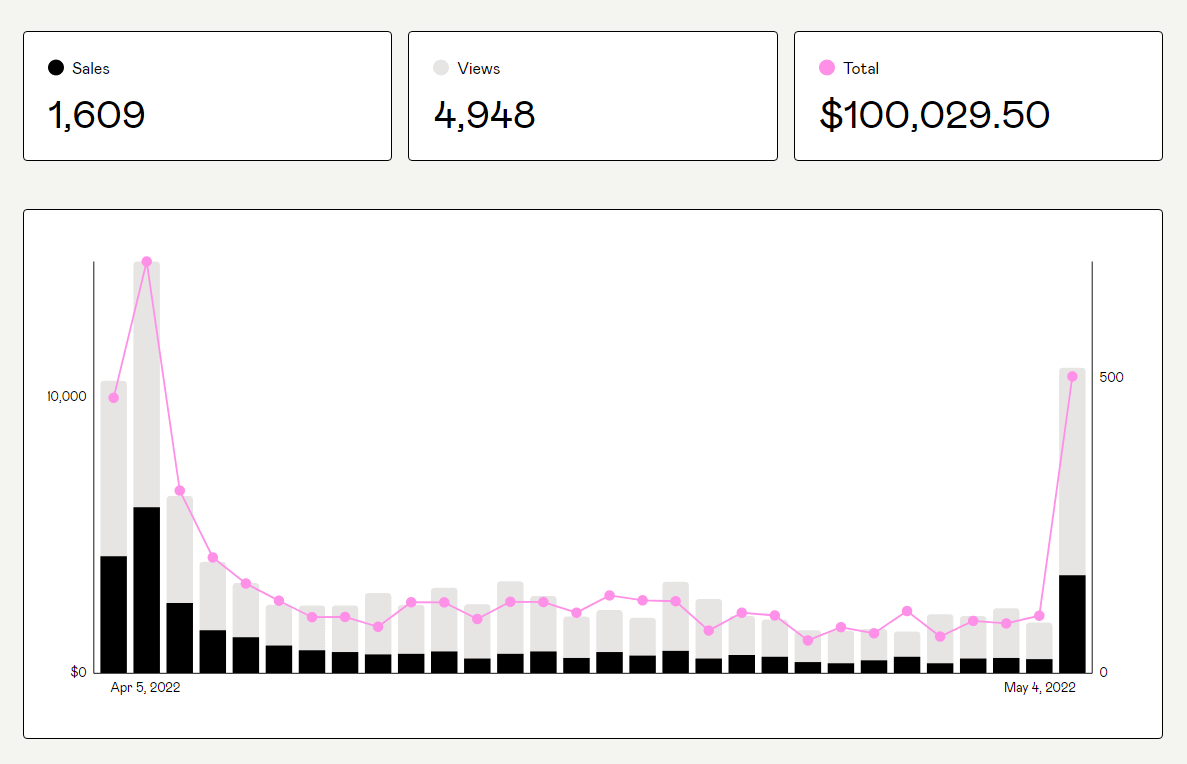Image resolution: width=1187 pixels, height=764 pixels.
Task: Click the 10,000 left axis label
Action: 67,397
